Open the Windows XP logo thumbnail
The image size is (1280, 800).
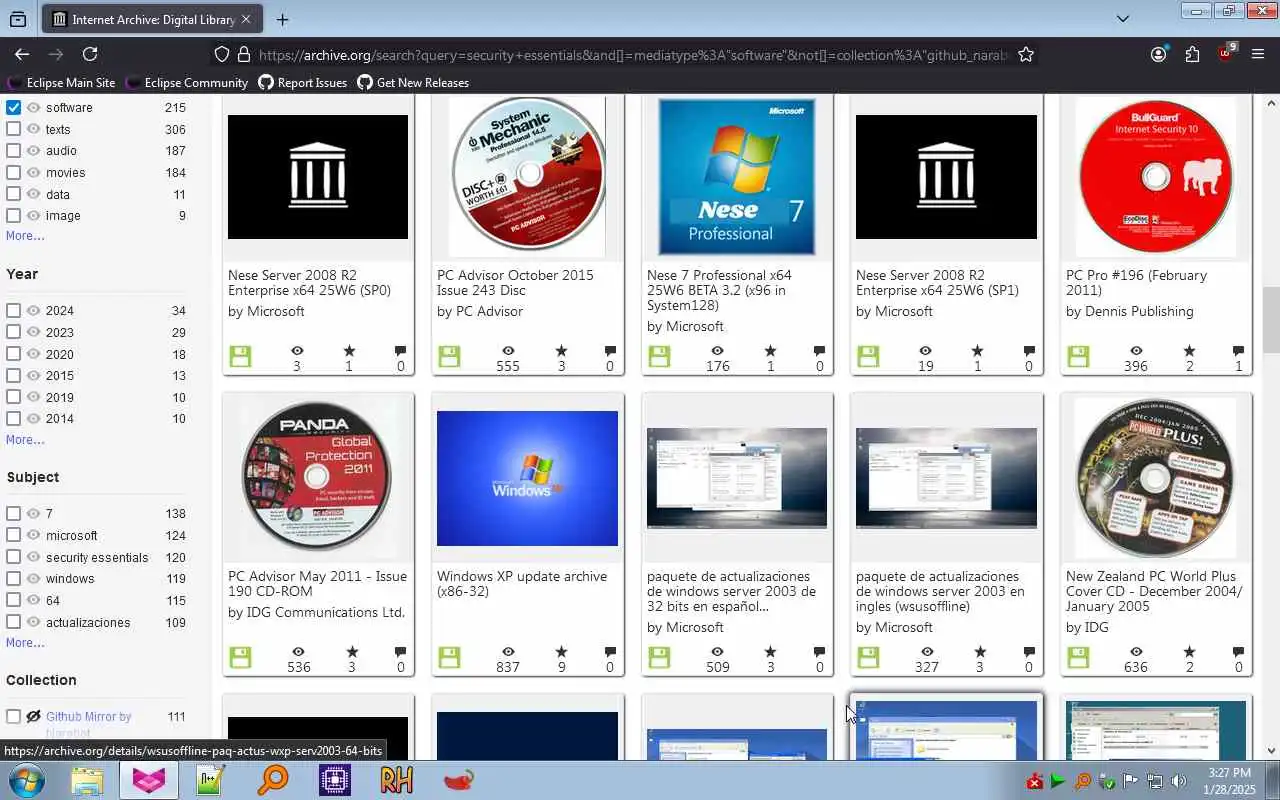click(527, 478)
